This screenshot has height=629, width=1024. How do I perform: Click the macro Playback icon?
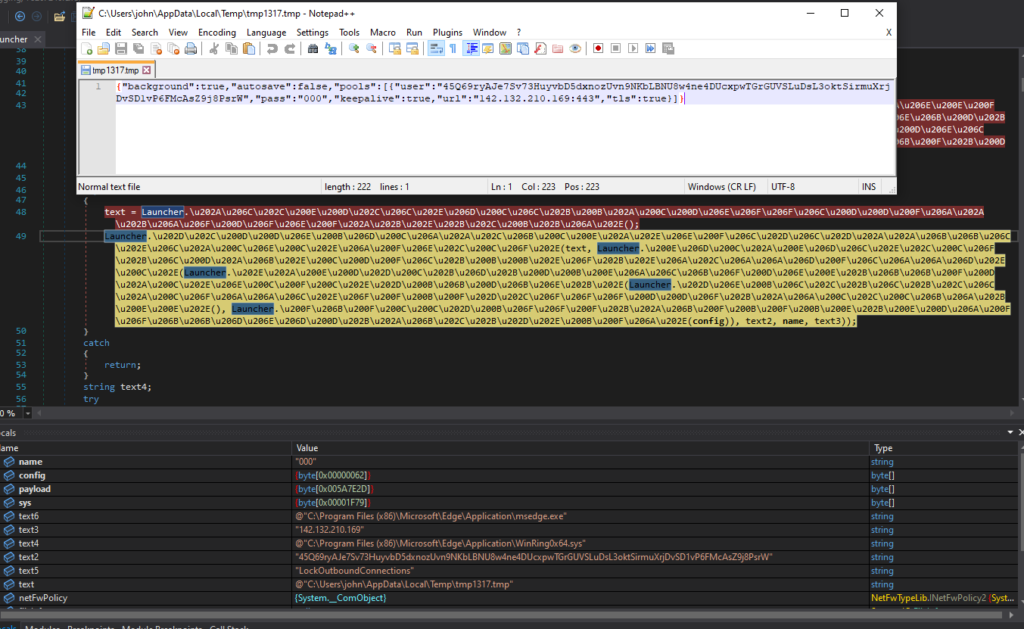[x=633, y=49]
